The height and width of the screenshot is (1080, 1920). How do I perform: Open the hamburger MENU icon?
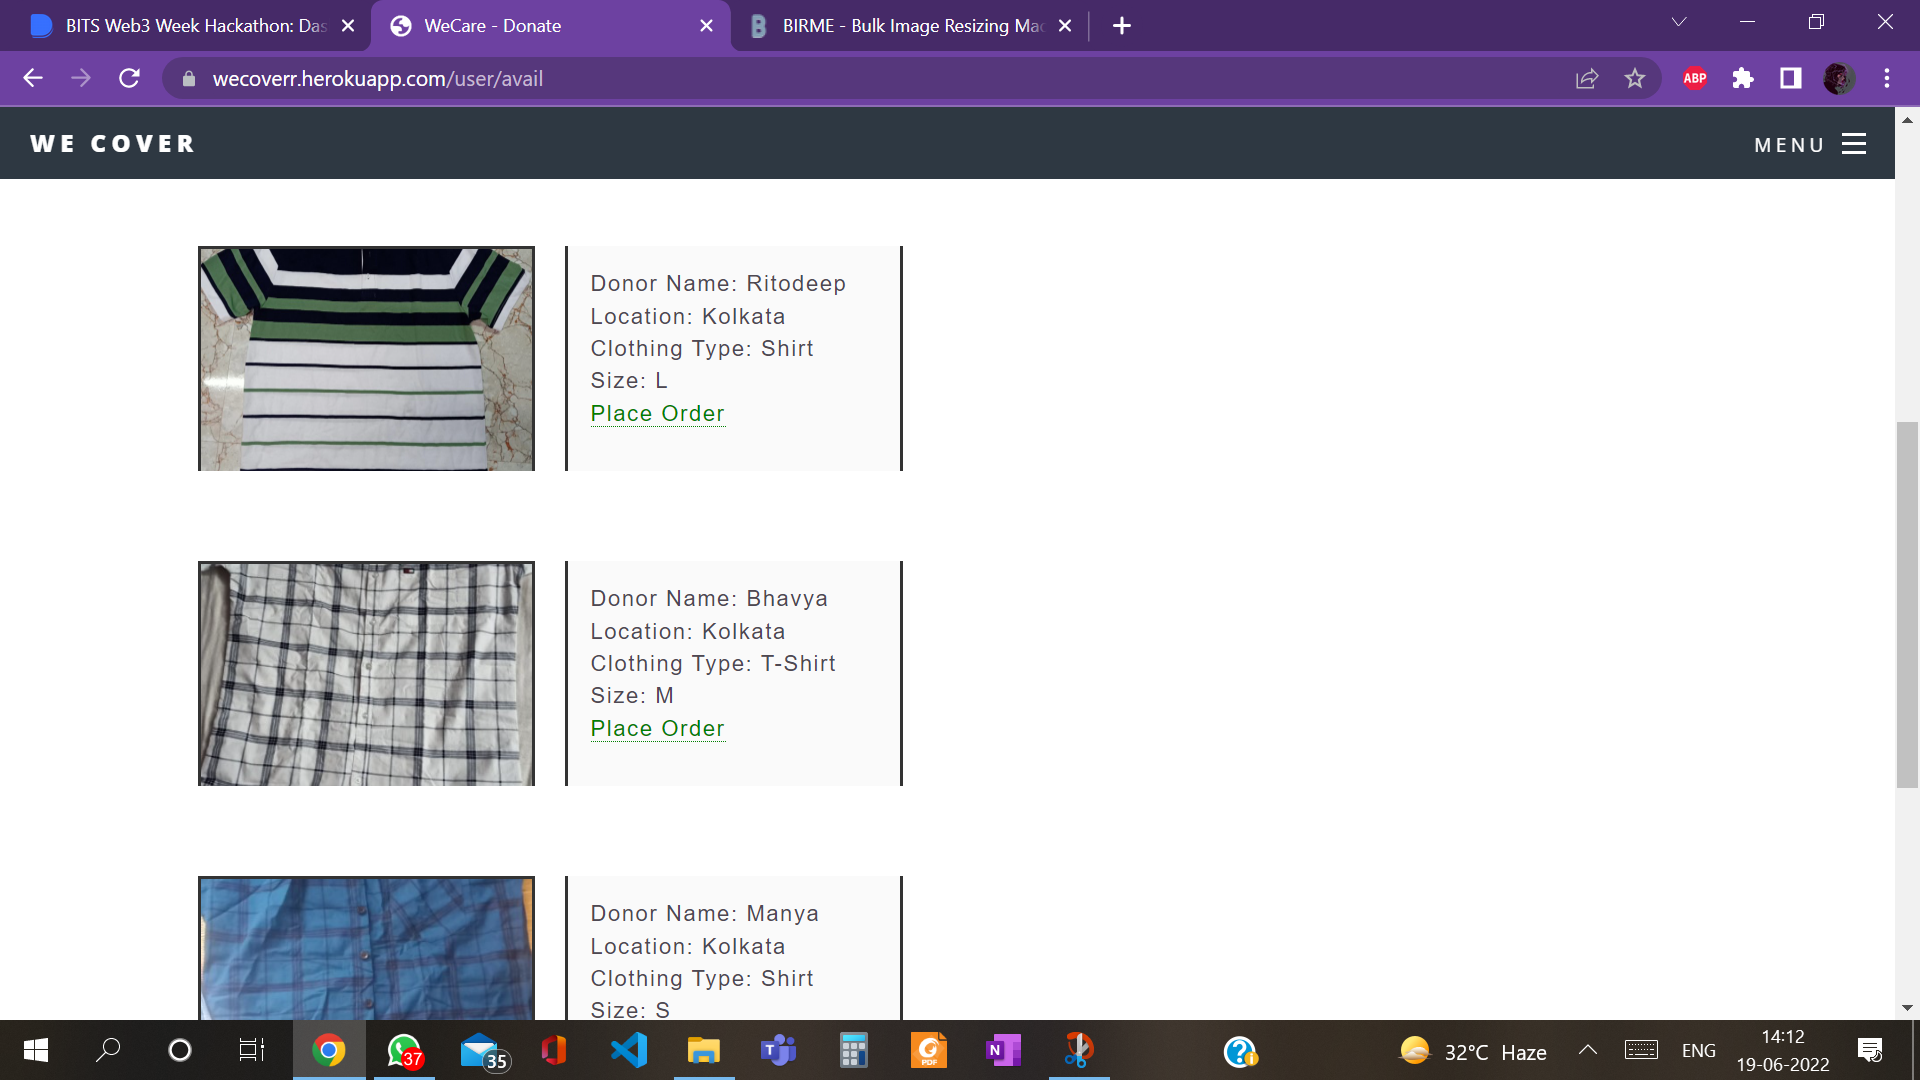click(1853, 144)
